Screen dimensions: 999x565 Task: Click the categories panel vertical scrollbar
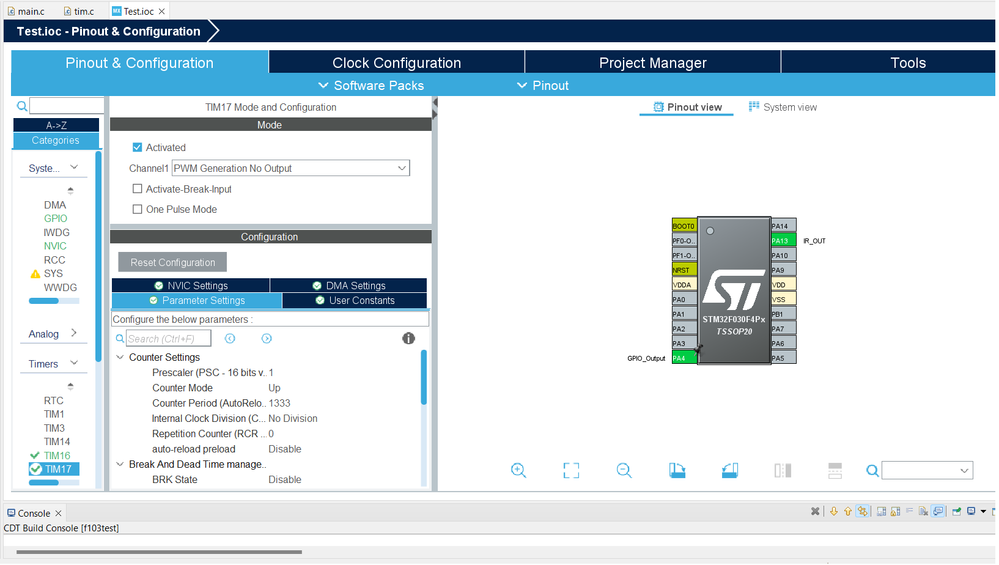98,256
